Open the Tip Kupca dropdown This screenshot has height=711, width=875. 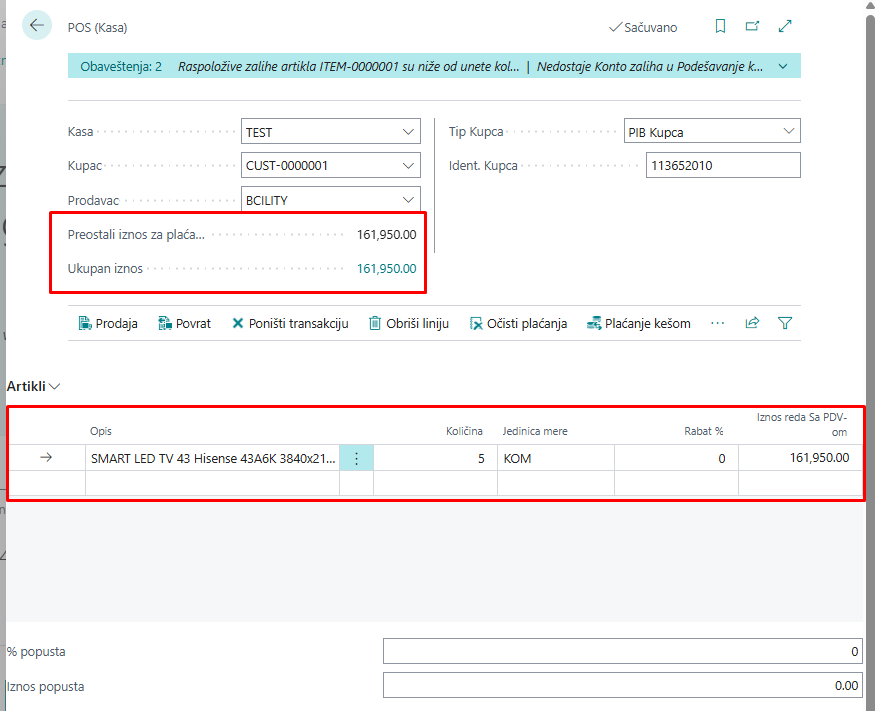click(788, 132)
